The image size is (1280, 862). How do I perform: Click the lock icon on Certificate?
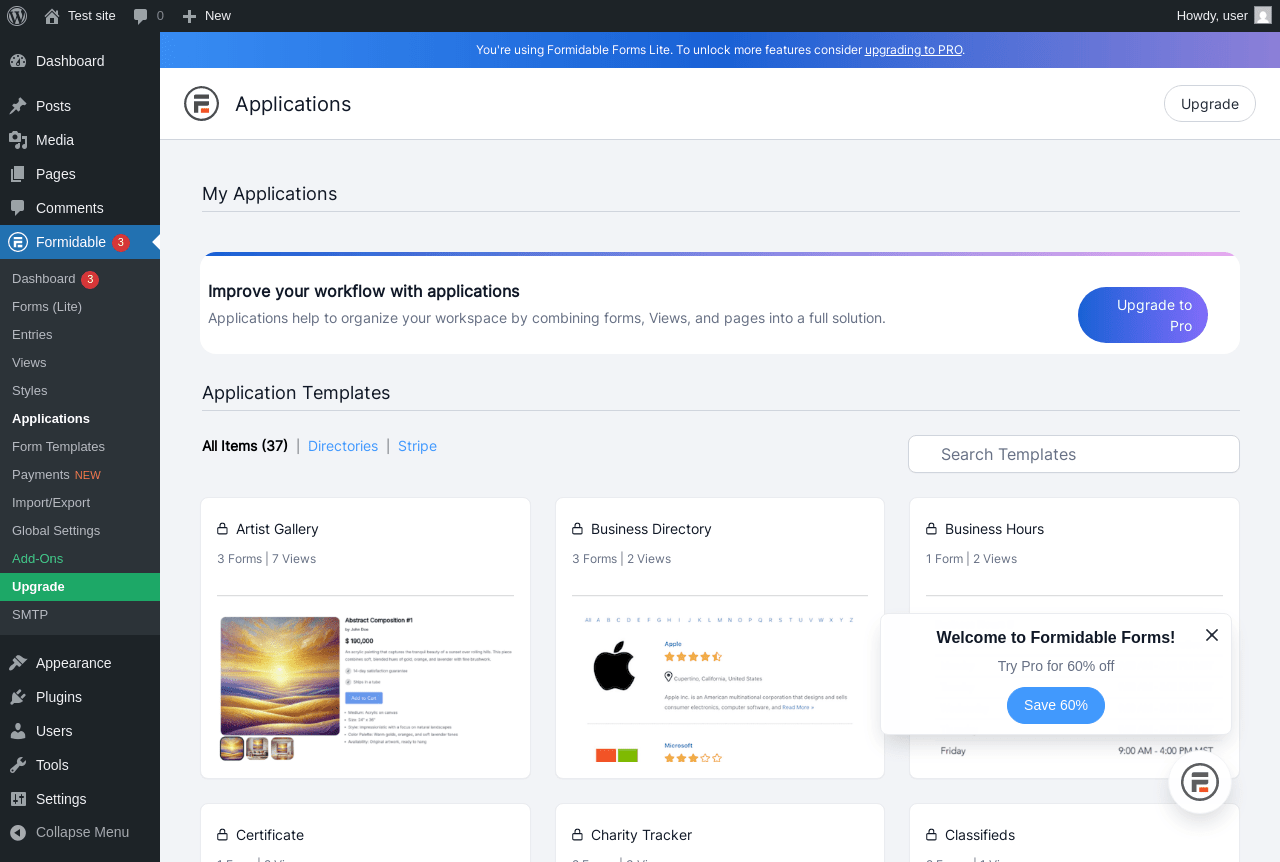point(222,834)
